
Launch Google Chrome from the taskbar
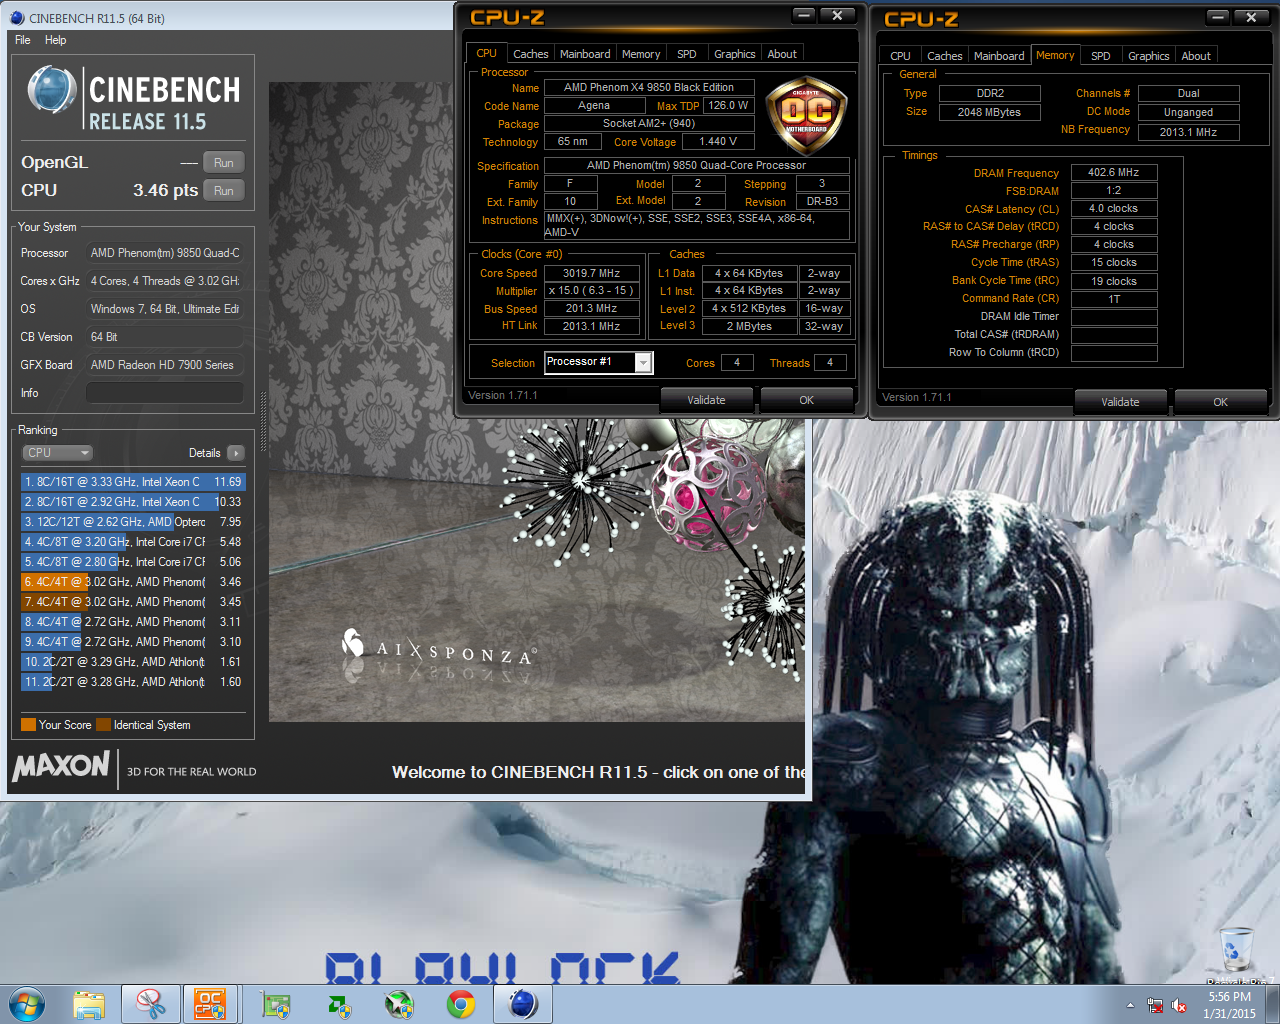[x=461, y=1005]
